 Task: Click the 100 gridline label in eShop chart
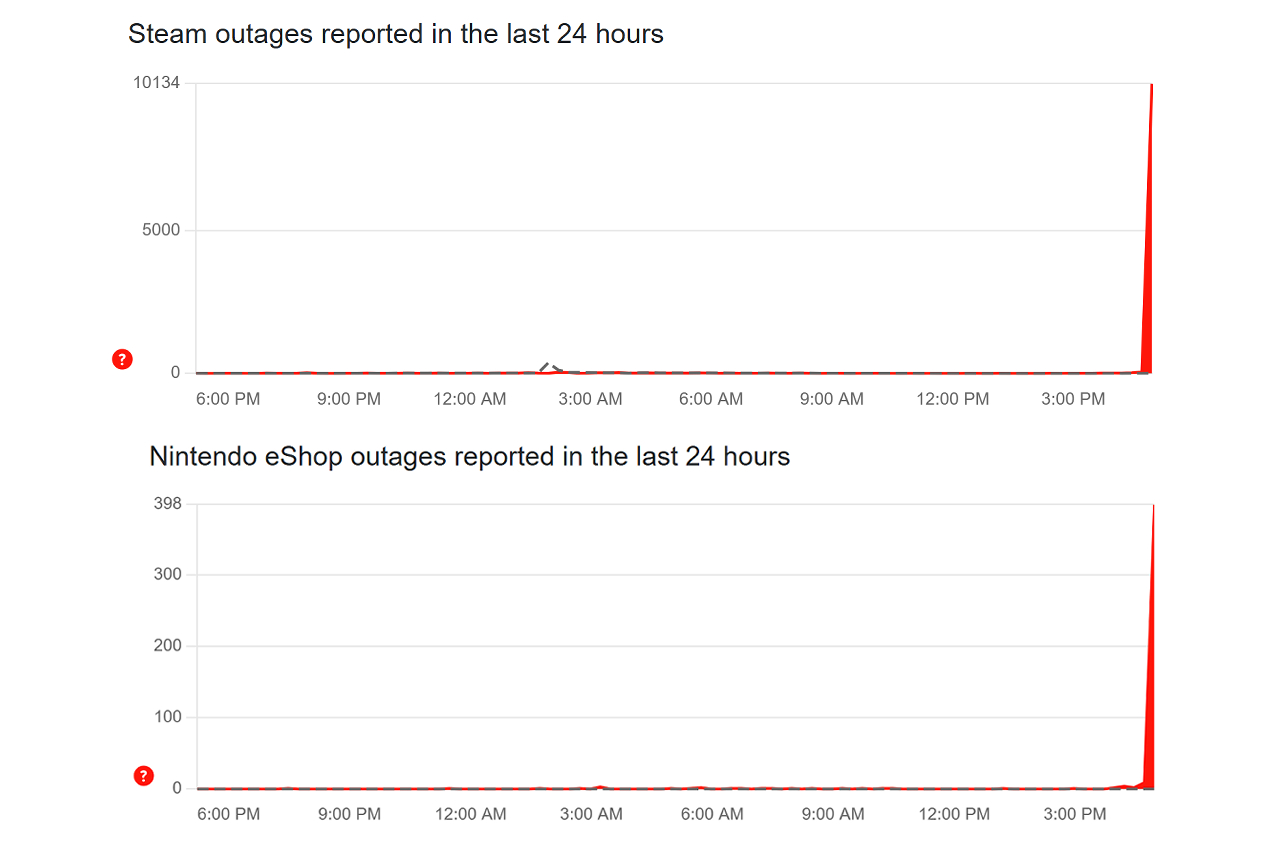coord(169,717)
